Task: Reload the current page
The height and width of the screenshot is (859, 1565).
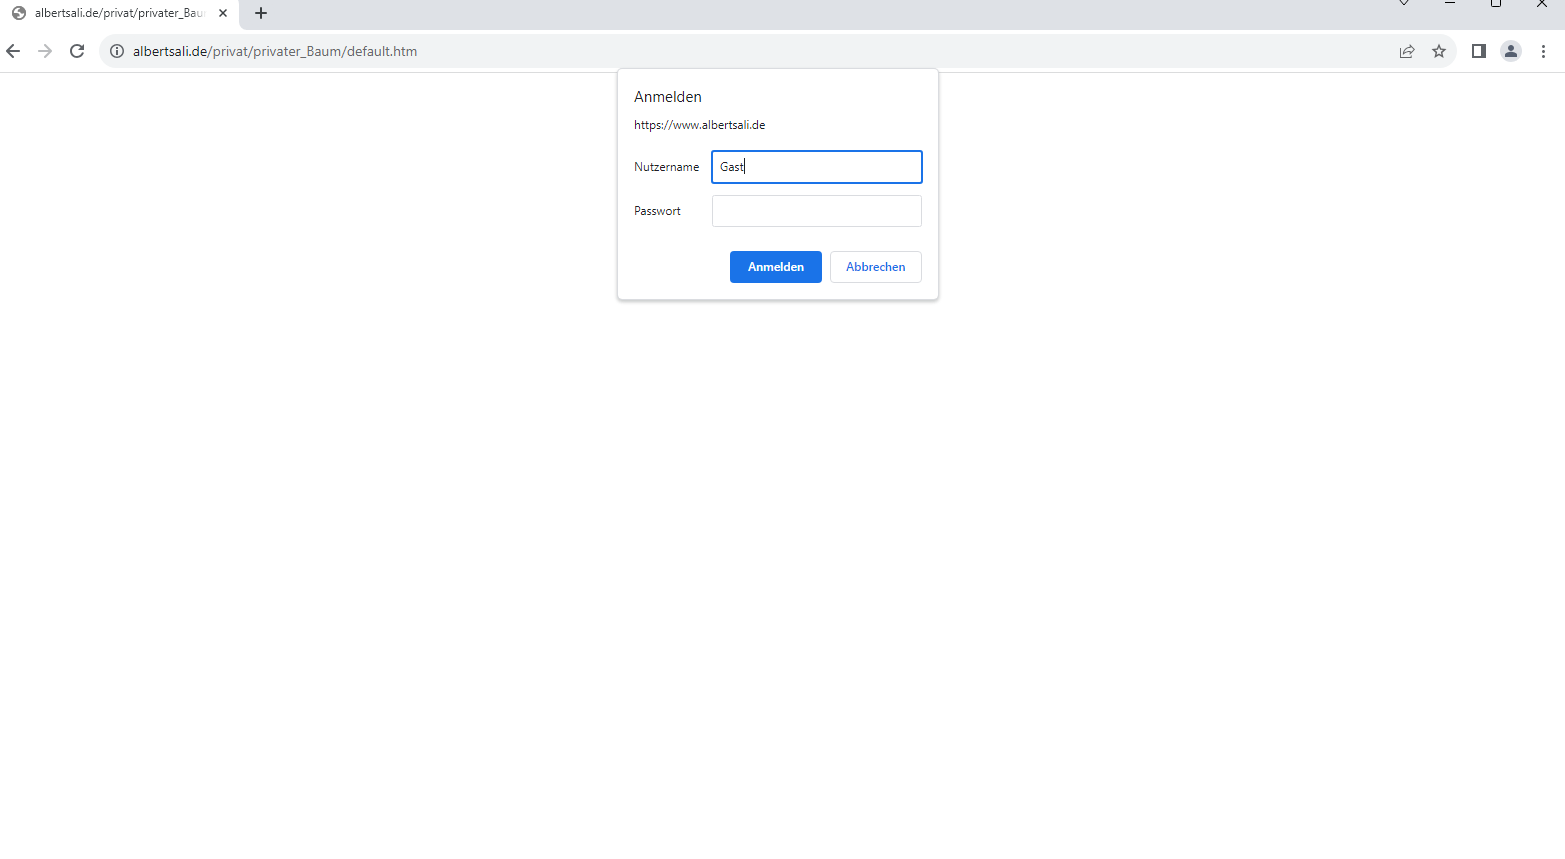Action: [77, 51]
